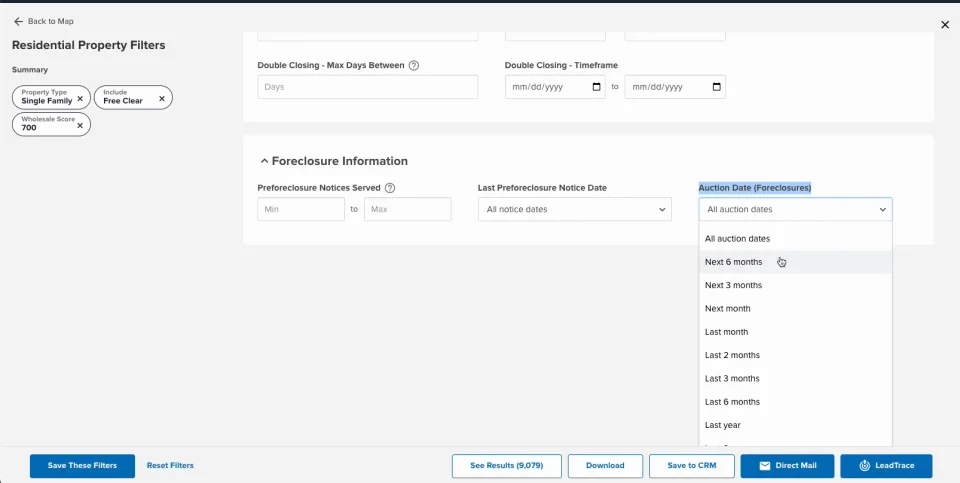Viewport: 960px width, 483px height.
Task: Click the Back to Map link text
Action: 51,21
